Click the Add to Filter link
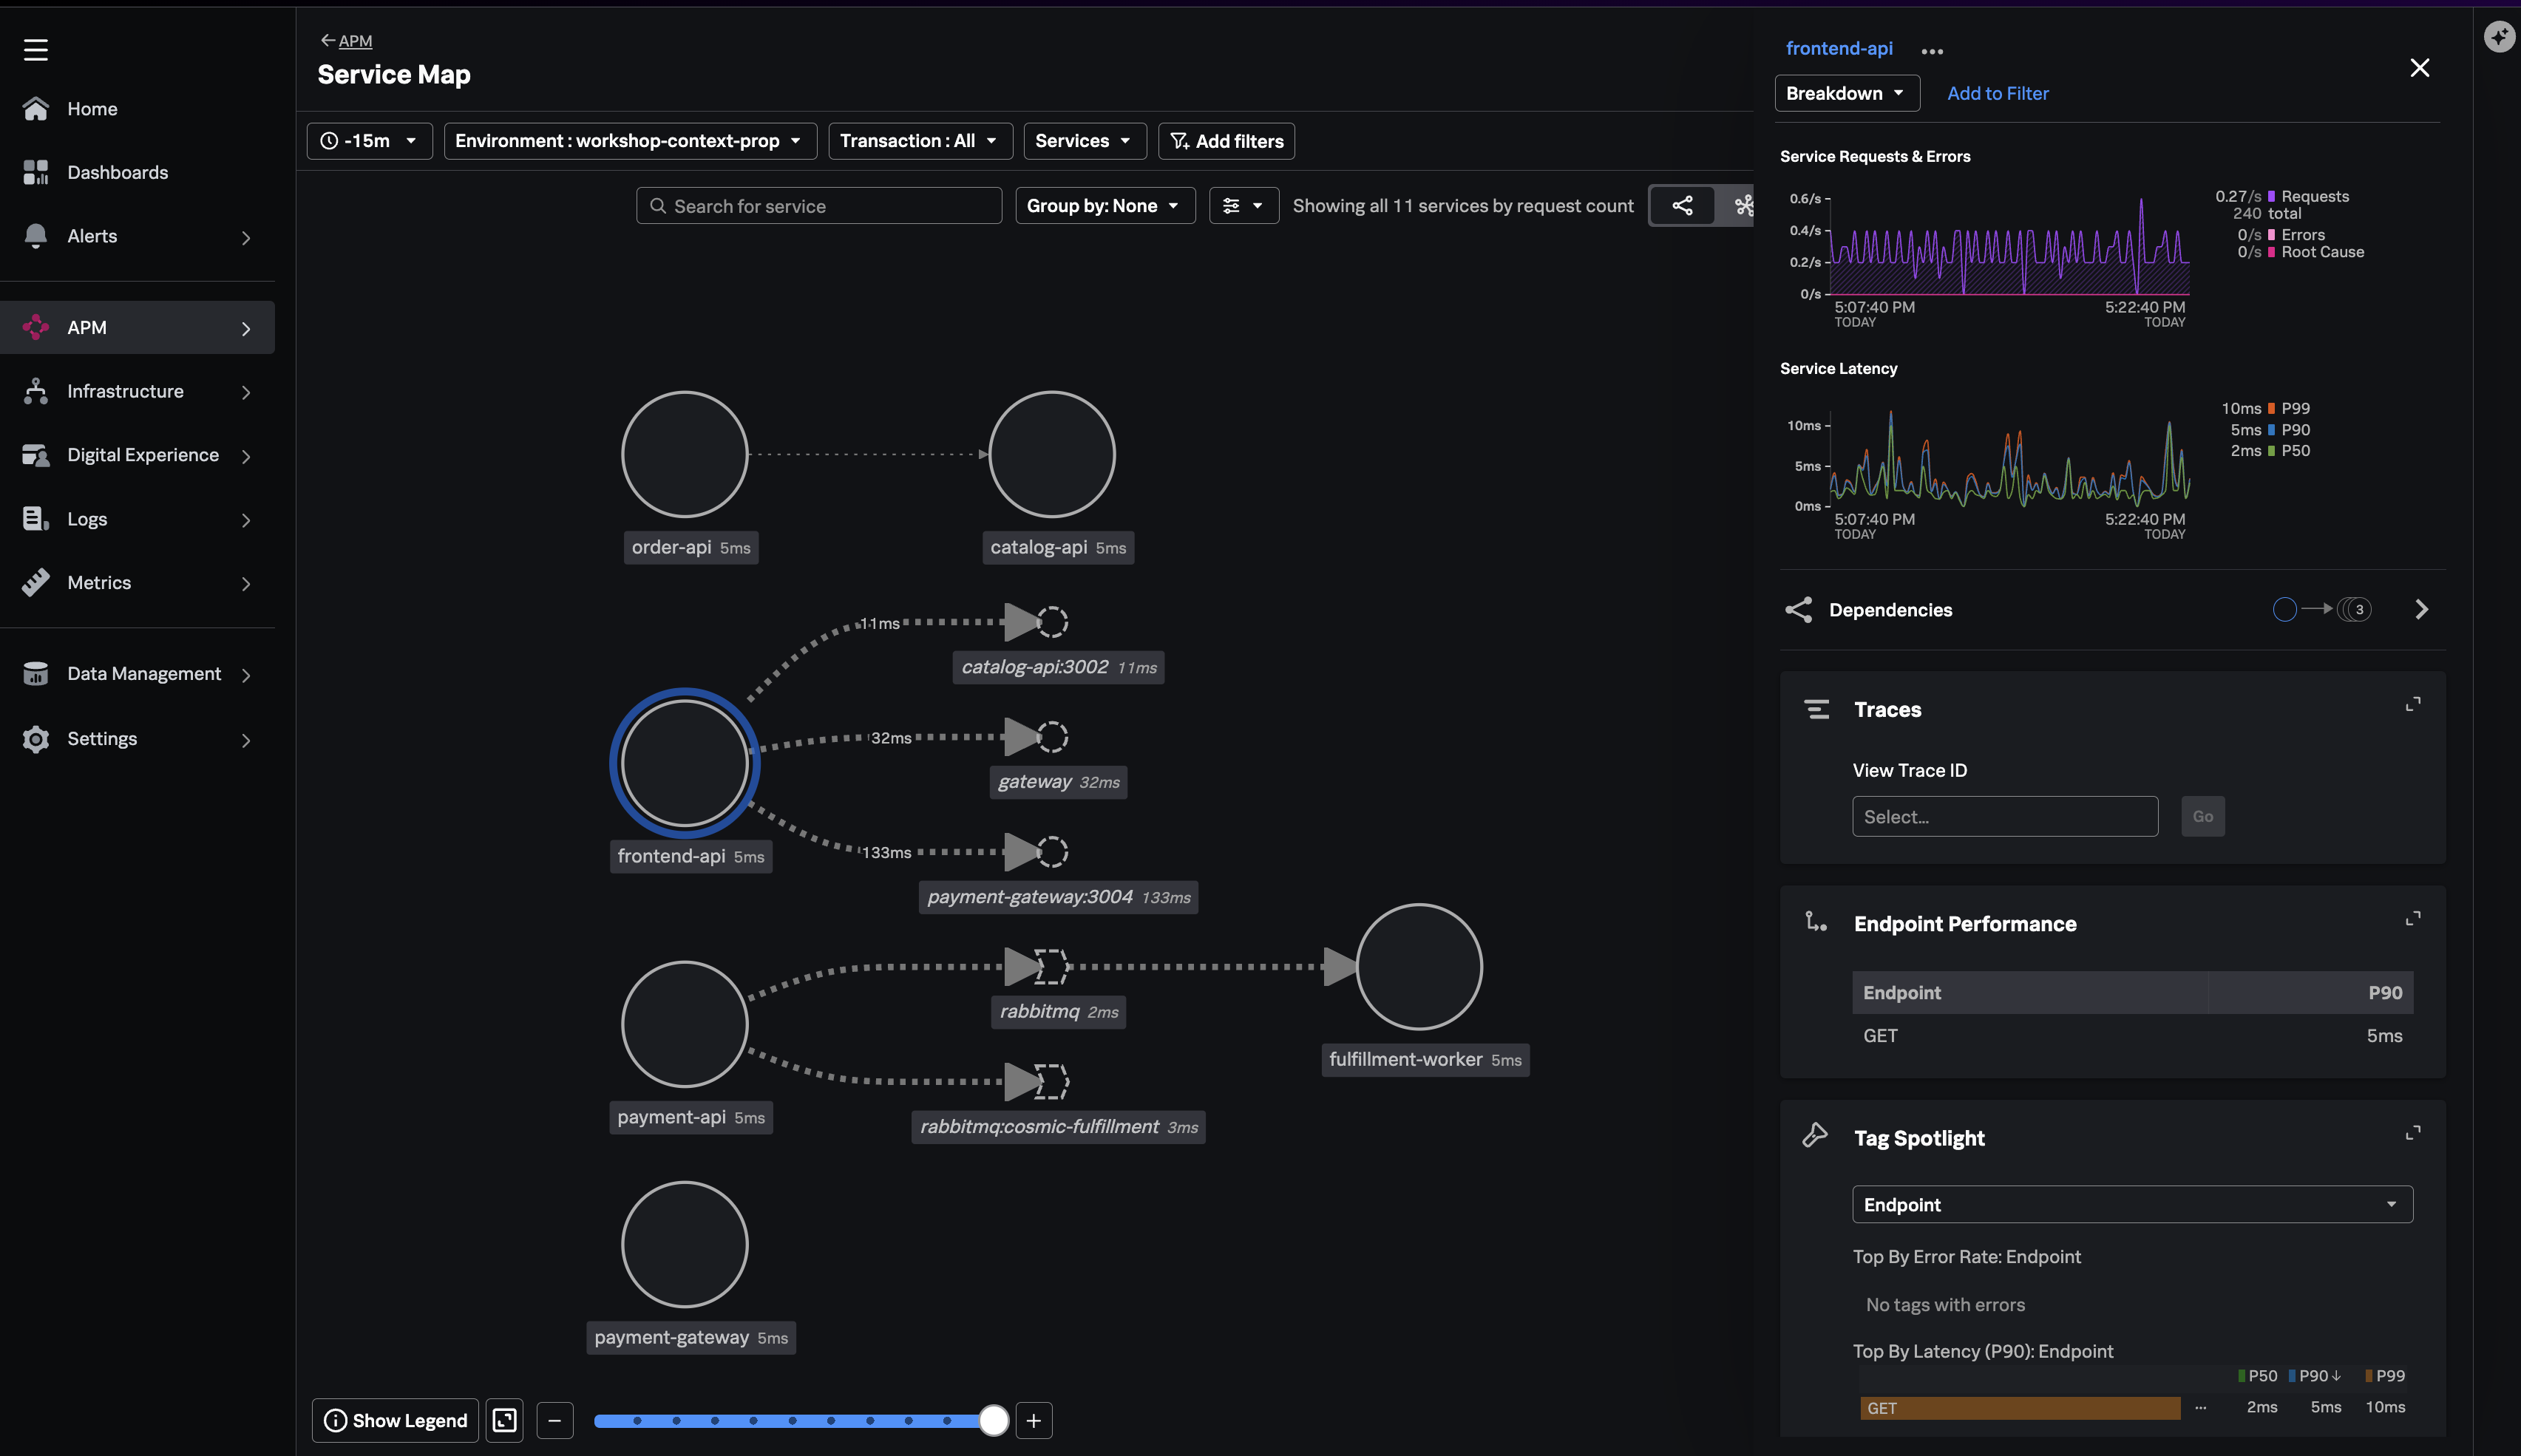Viewport: 2521px width, 1456px height. coord(1998,93)
